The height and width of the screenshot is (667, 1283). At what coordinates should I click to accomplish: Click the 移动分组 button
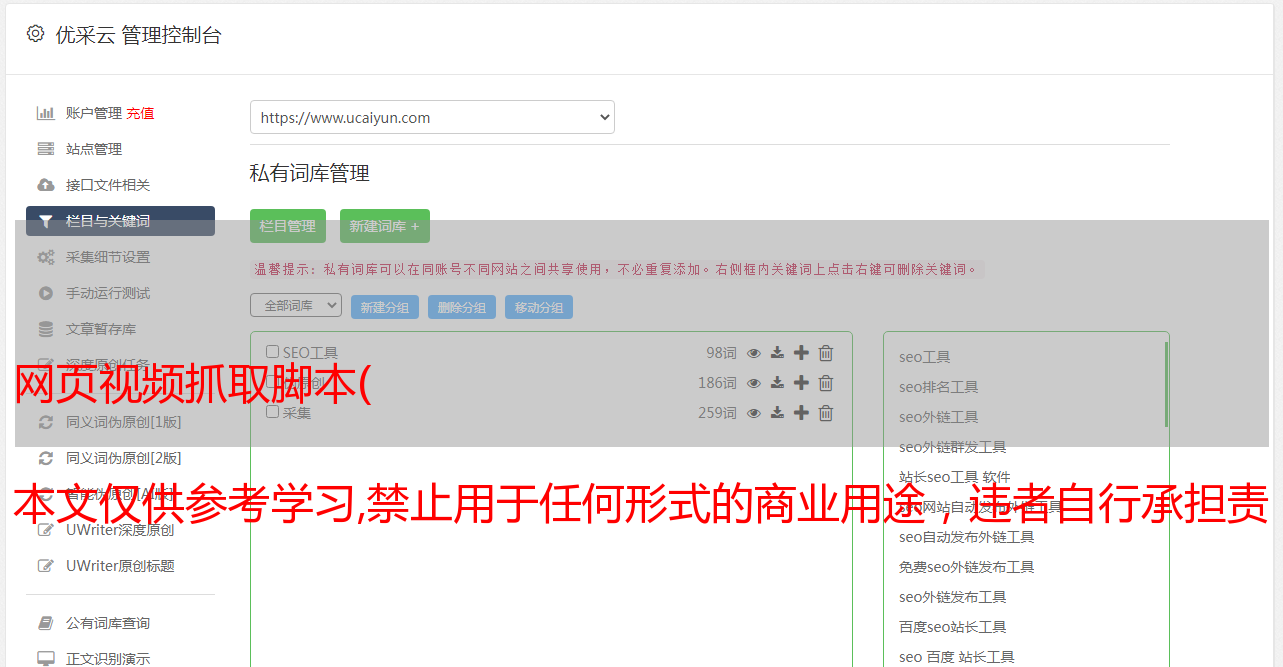click(539, 307)
